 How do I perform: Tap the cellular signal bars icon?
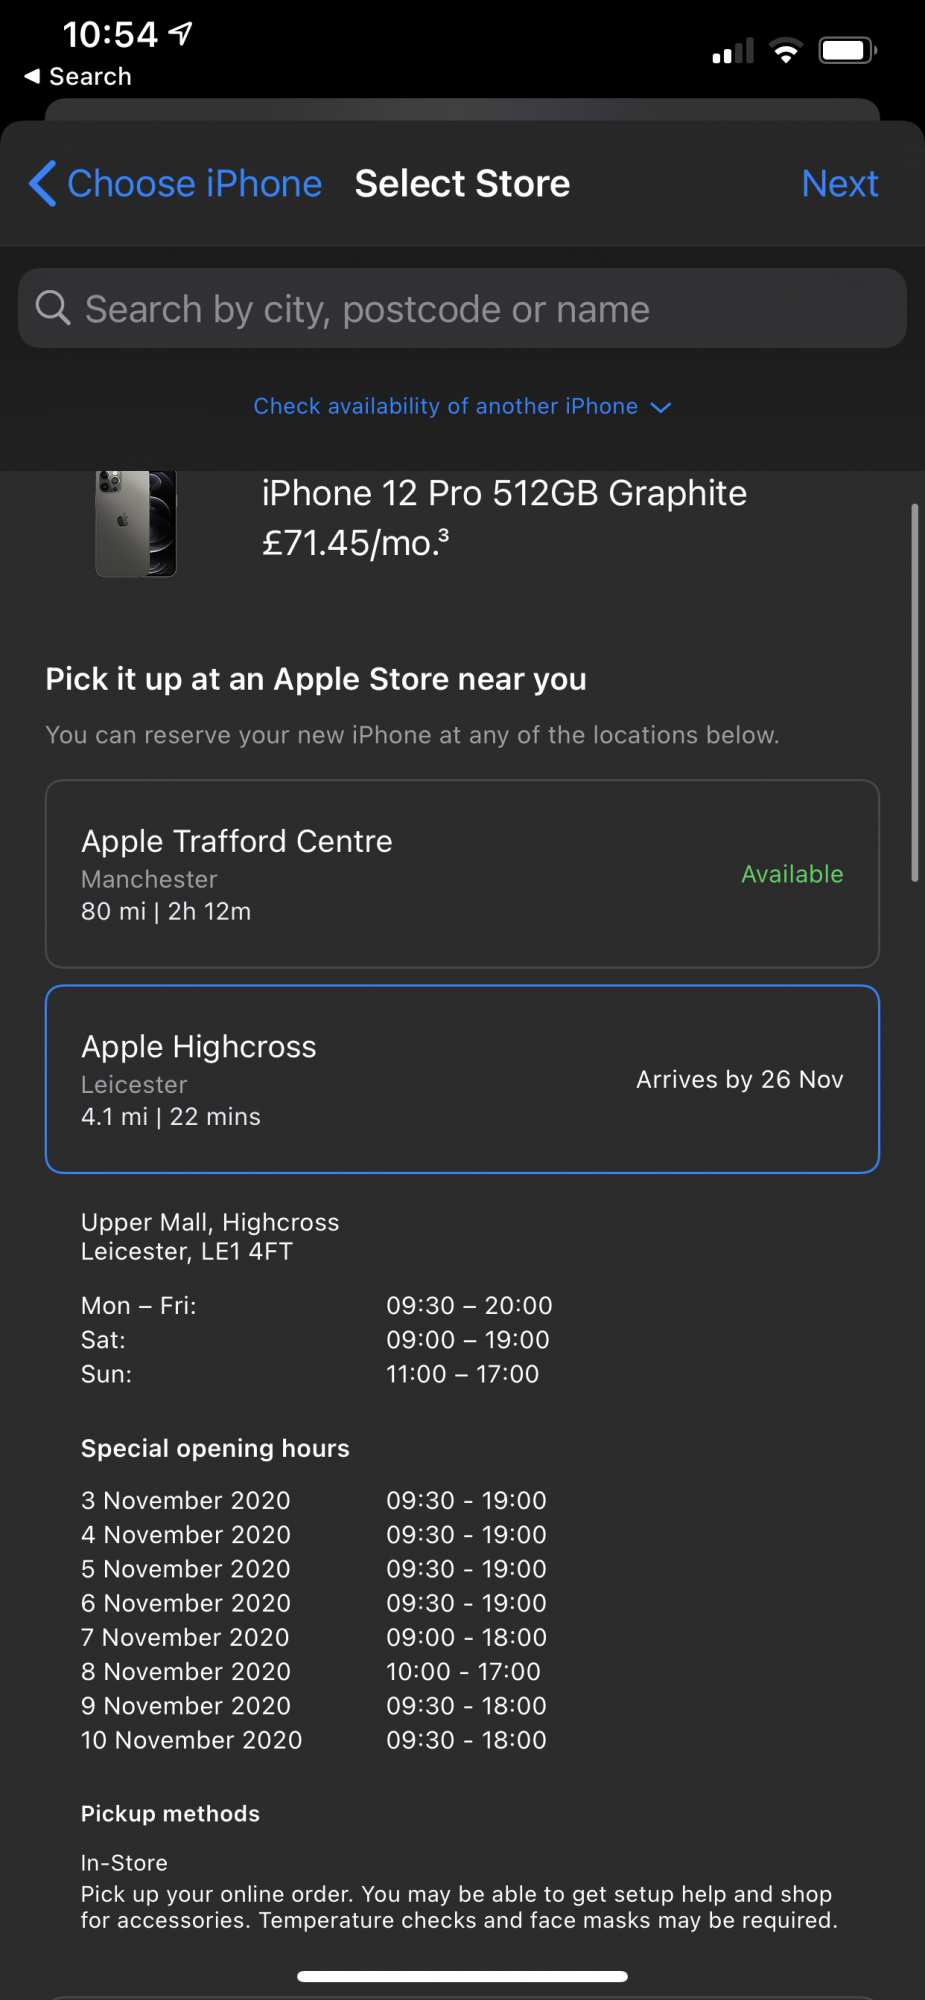point(733,51)
